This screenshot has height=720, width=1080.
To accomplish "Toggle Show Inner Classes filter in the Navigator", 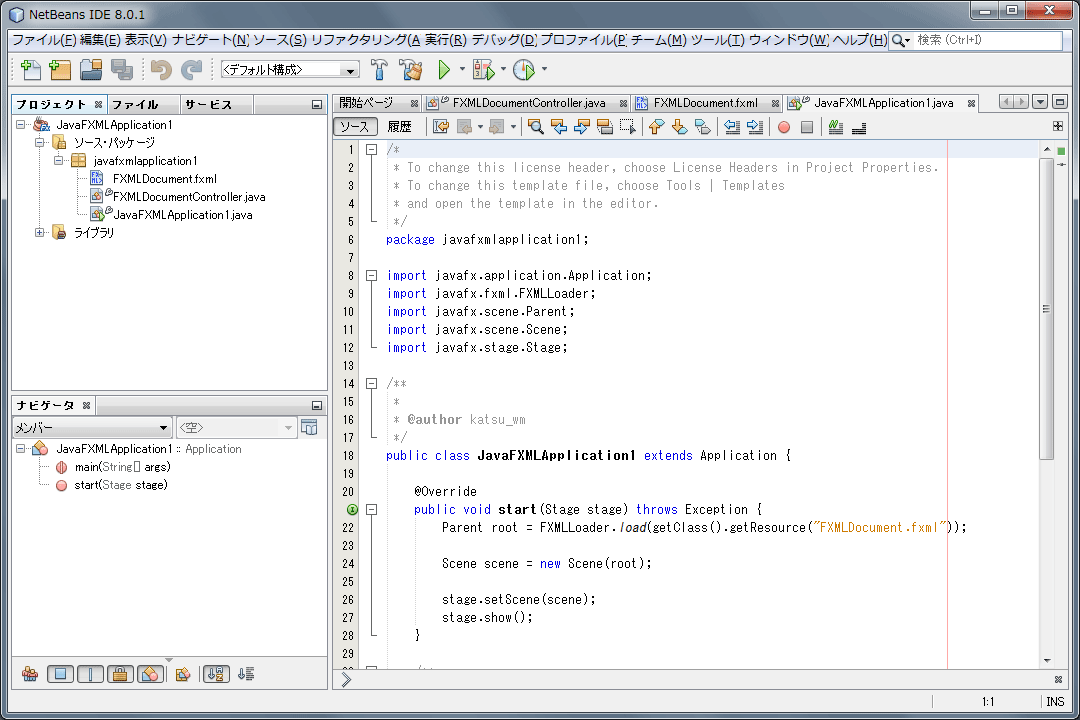I will click(150, 674).
